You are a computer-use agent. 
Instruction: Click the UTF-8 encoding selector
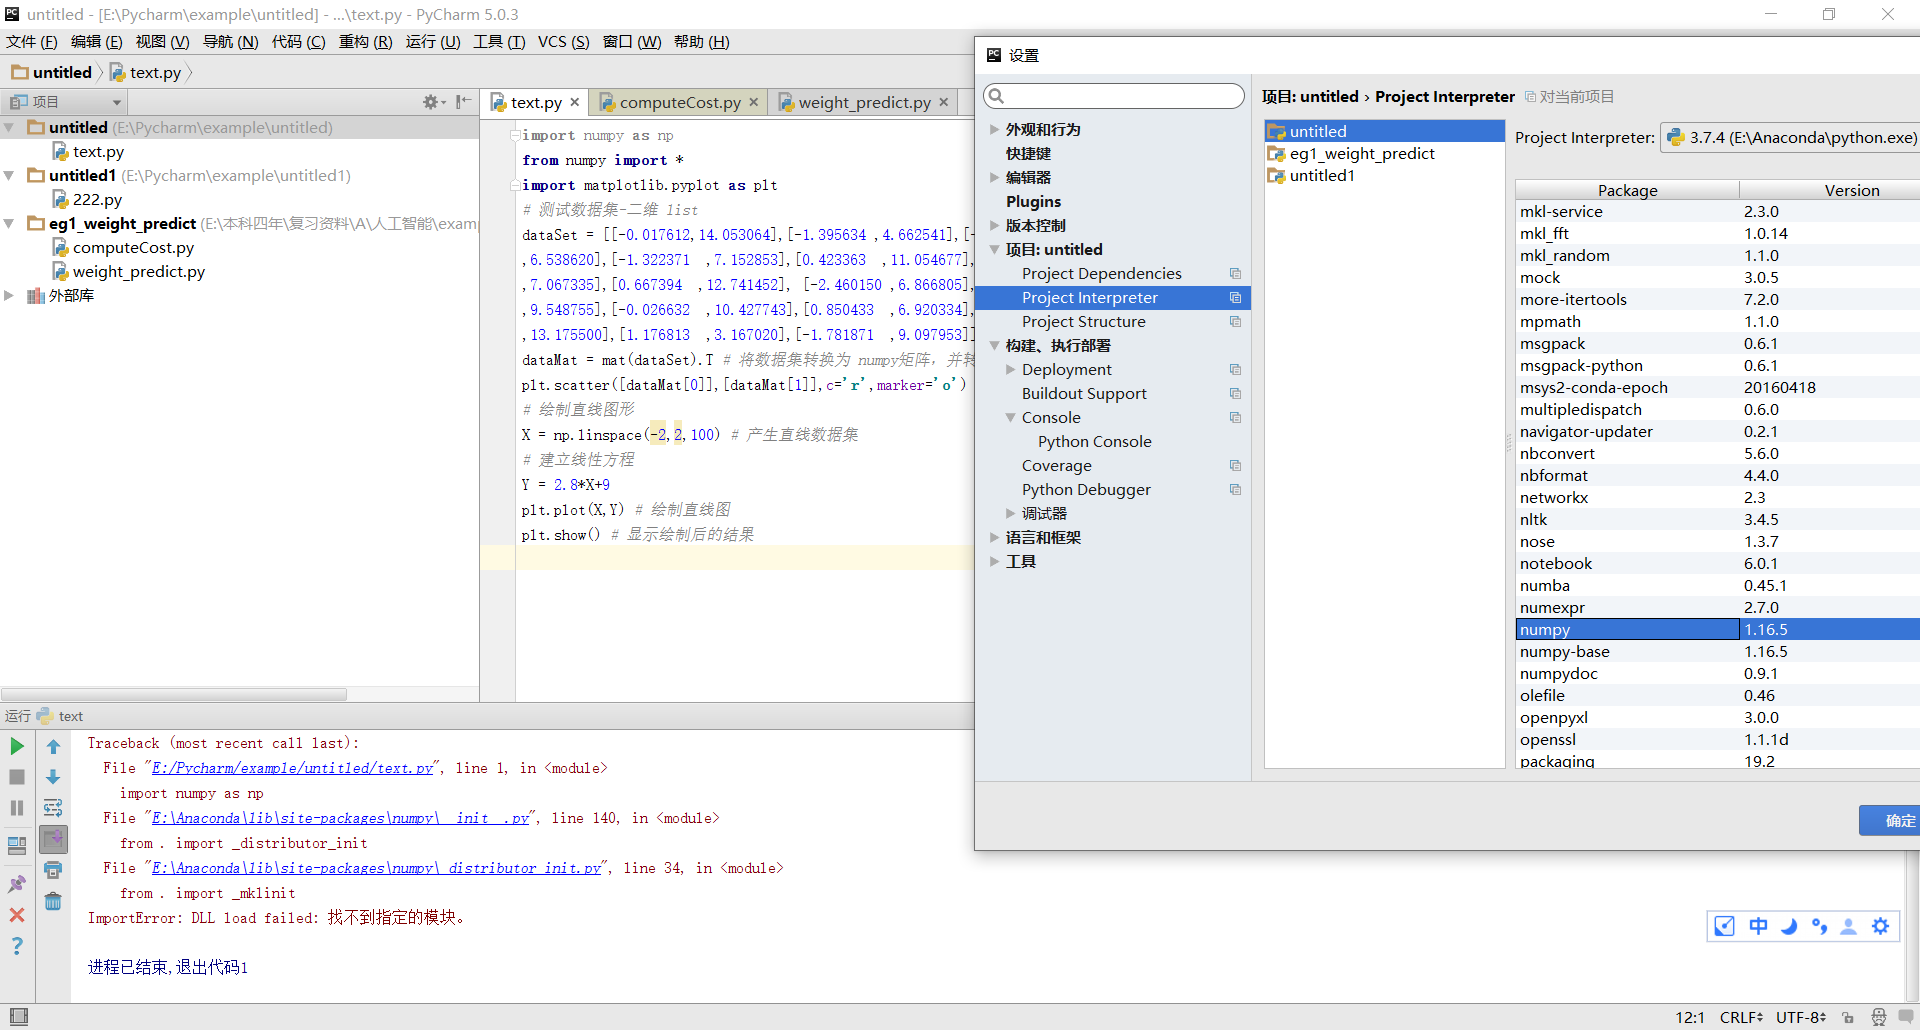(1801, 1017)
